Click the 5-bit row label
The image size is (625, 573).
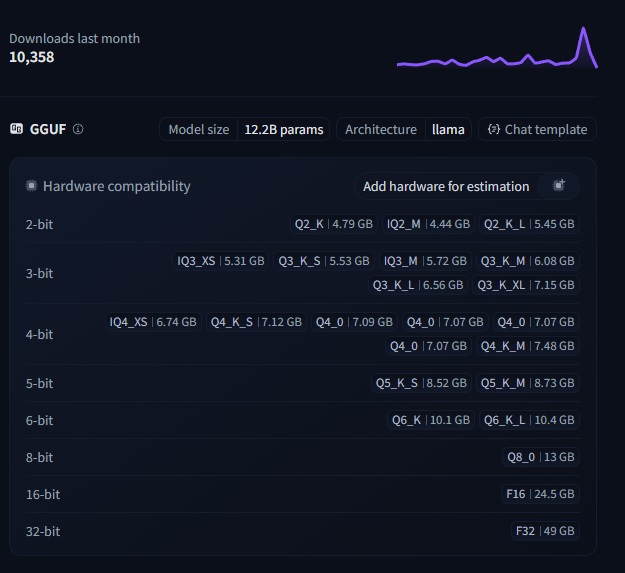[x=39, y=383]
